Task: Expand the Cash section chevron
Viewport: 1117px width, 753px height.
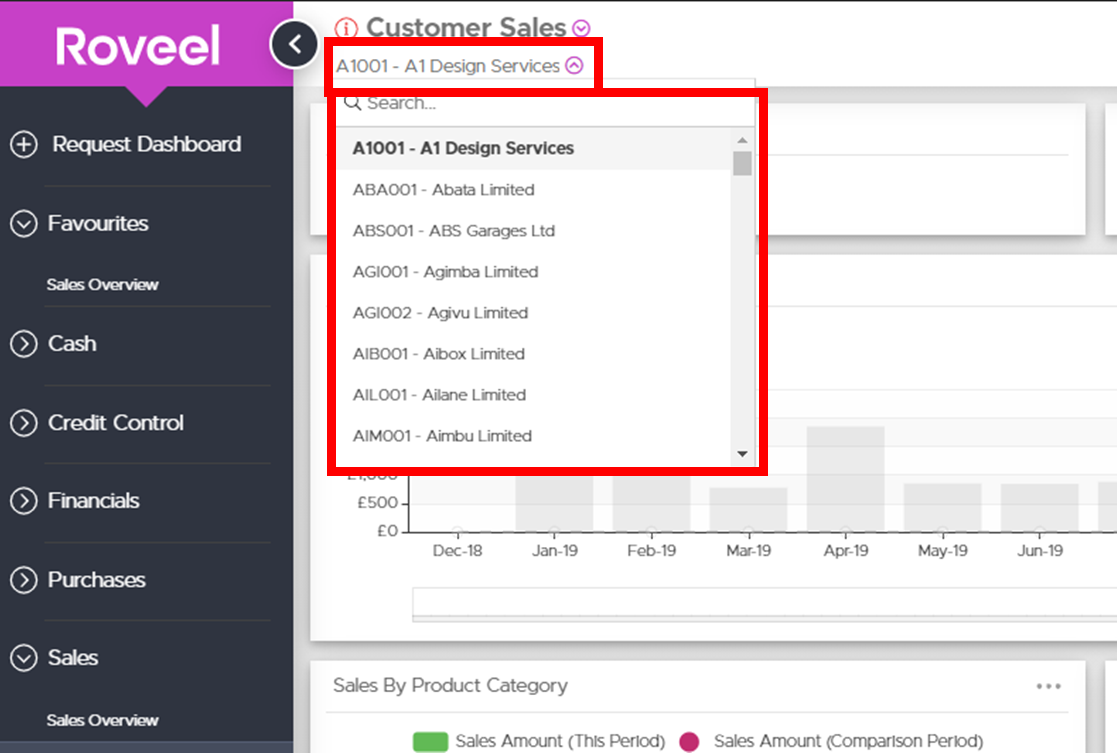Action: click(24, 344)
